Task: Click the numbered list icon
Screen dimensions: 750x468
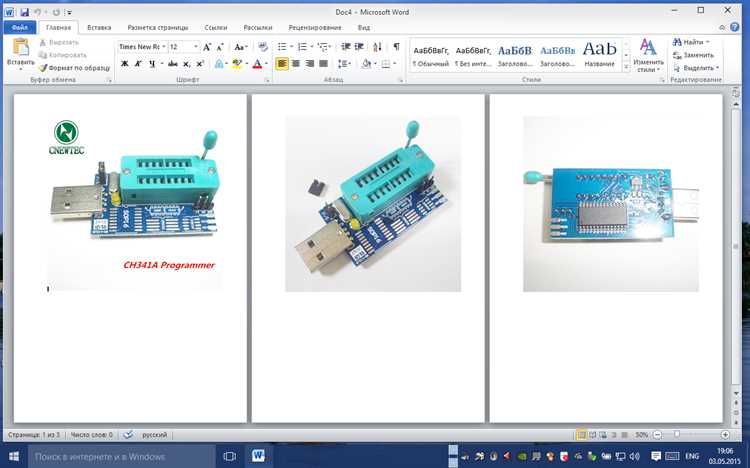Action: tap(302, 47)
